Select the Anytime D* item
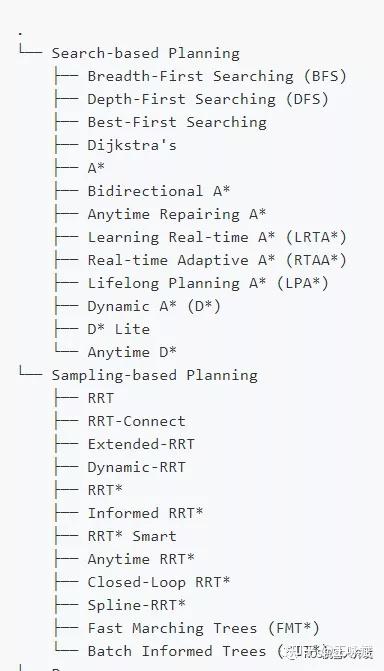Screen dimensions: 384x671 click(132, 352)
